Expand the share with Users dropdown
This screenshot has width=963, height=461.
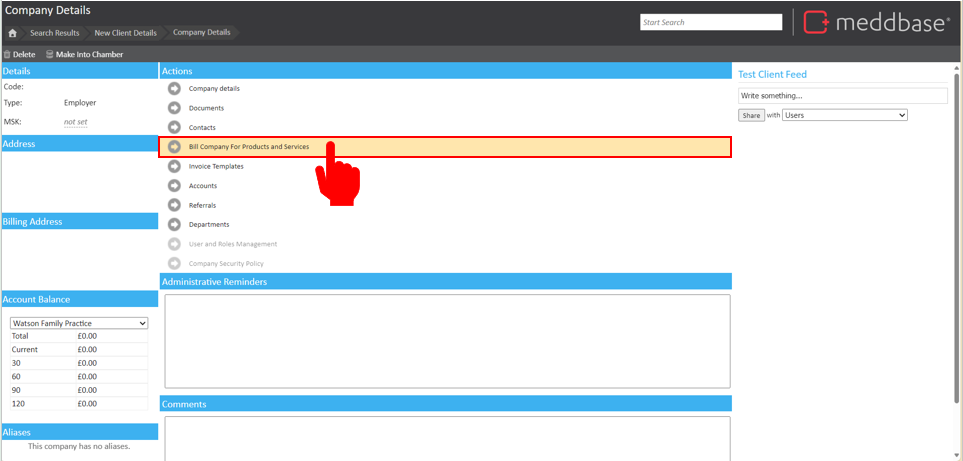[844, 116]
